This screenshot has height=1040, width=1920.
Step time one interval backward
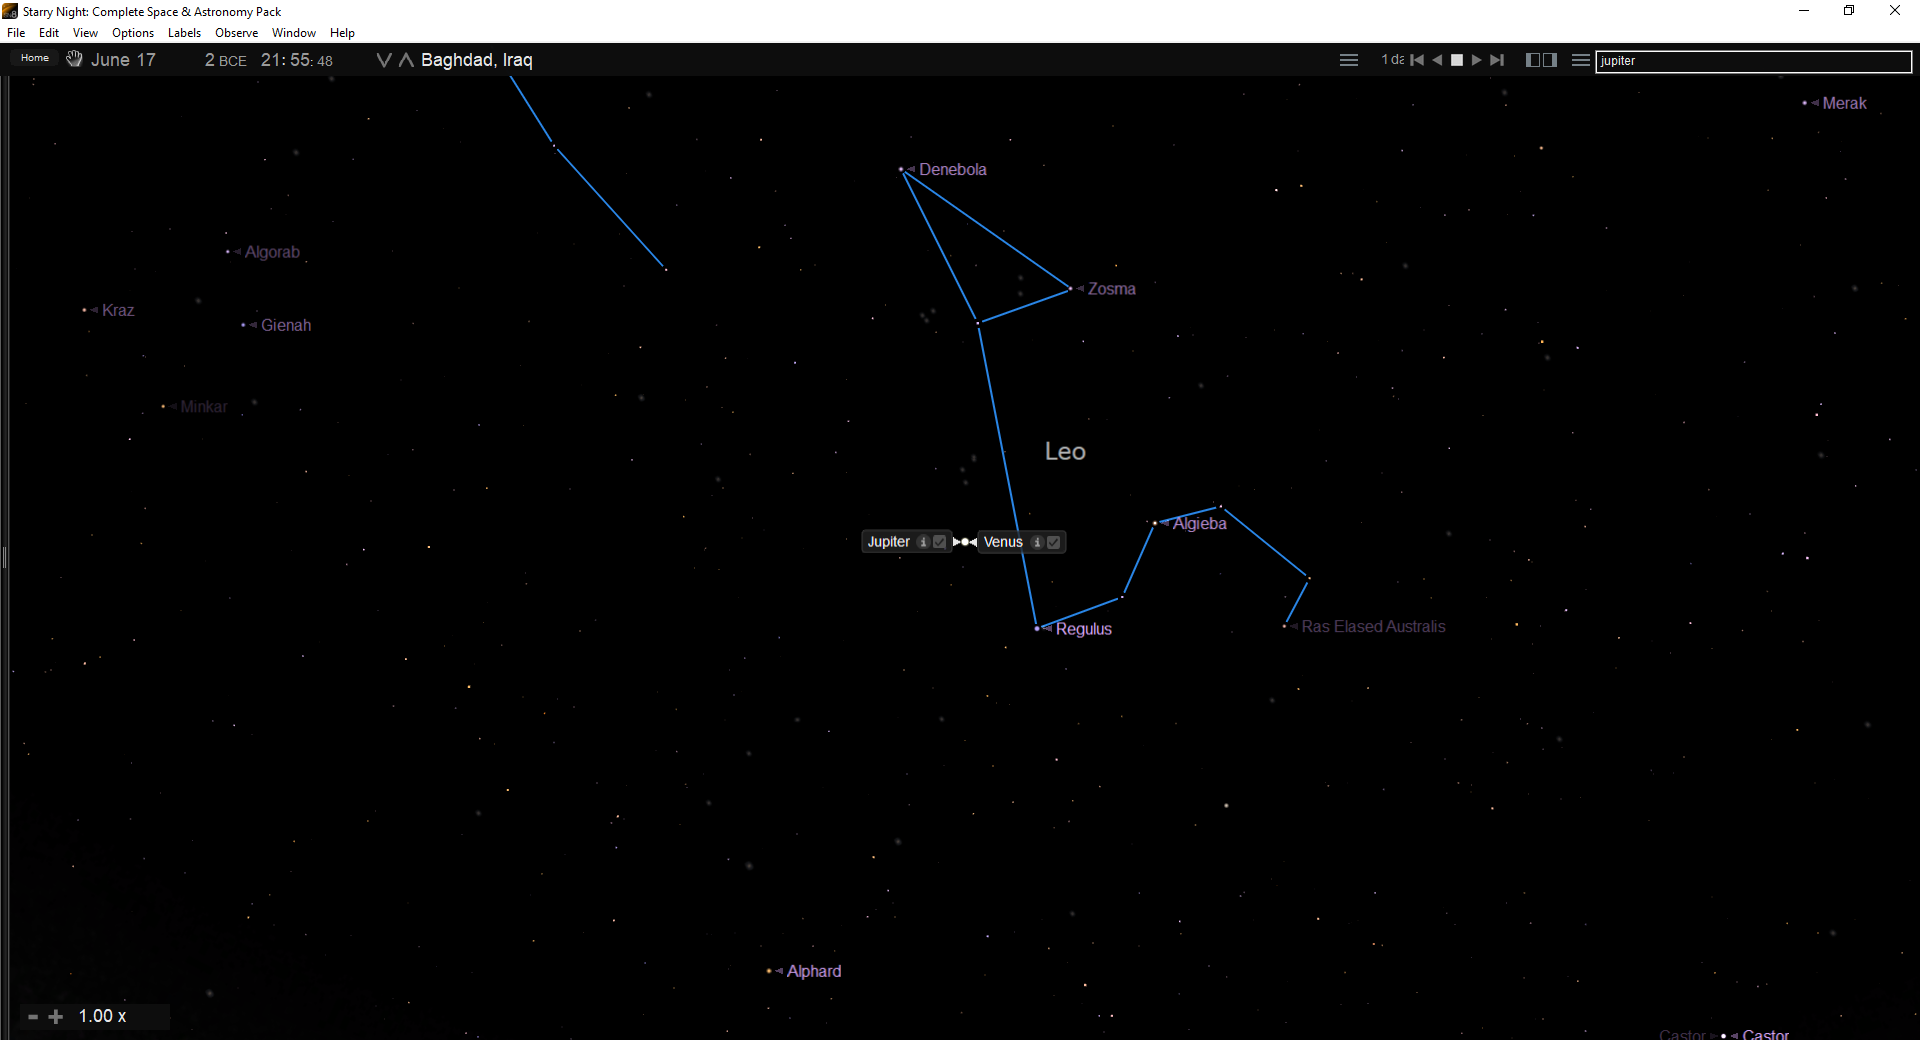pyautogui.click(x=1417, y=60)
